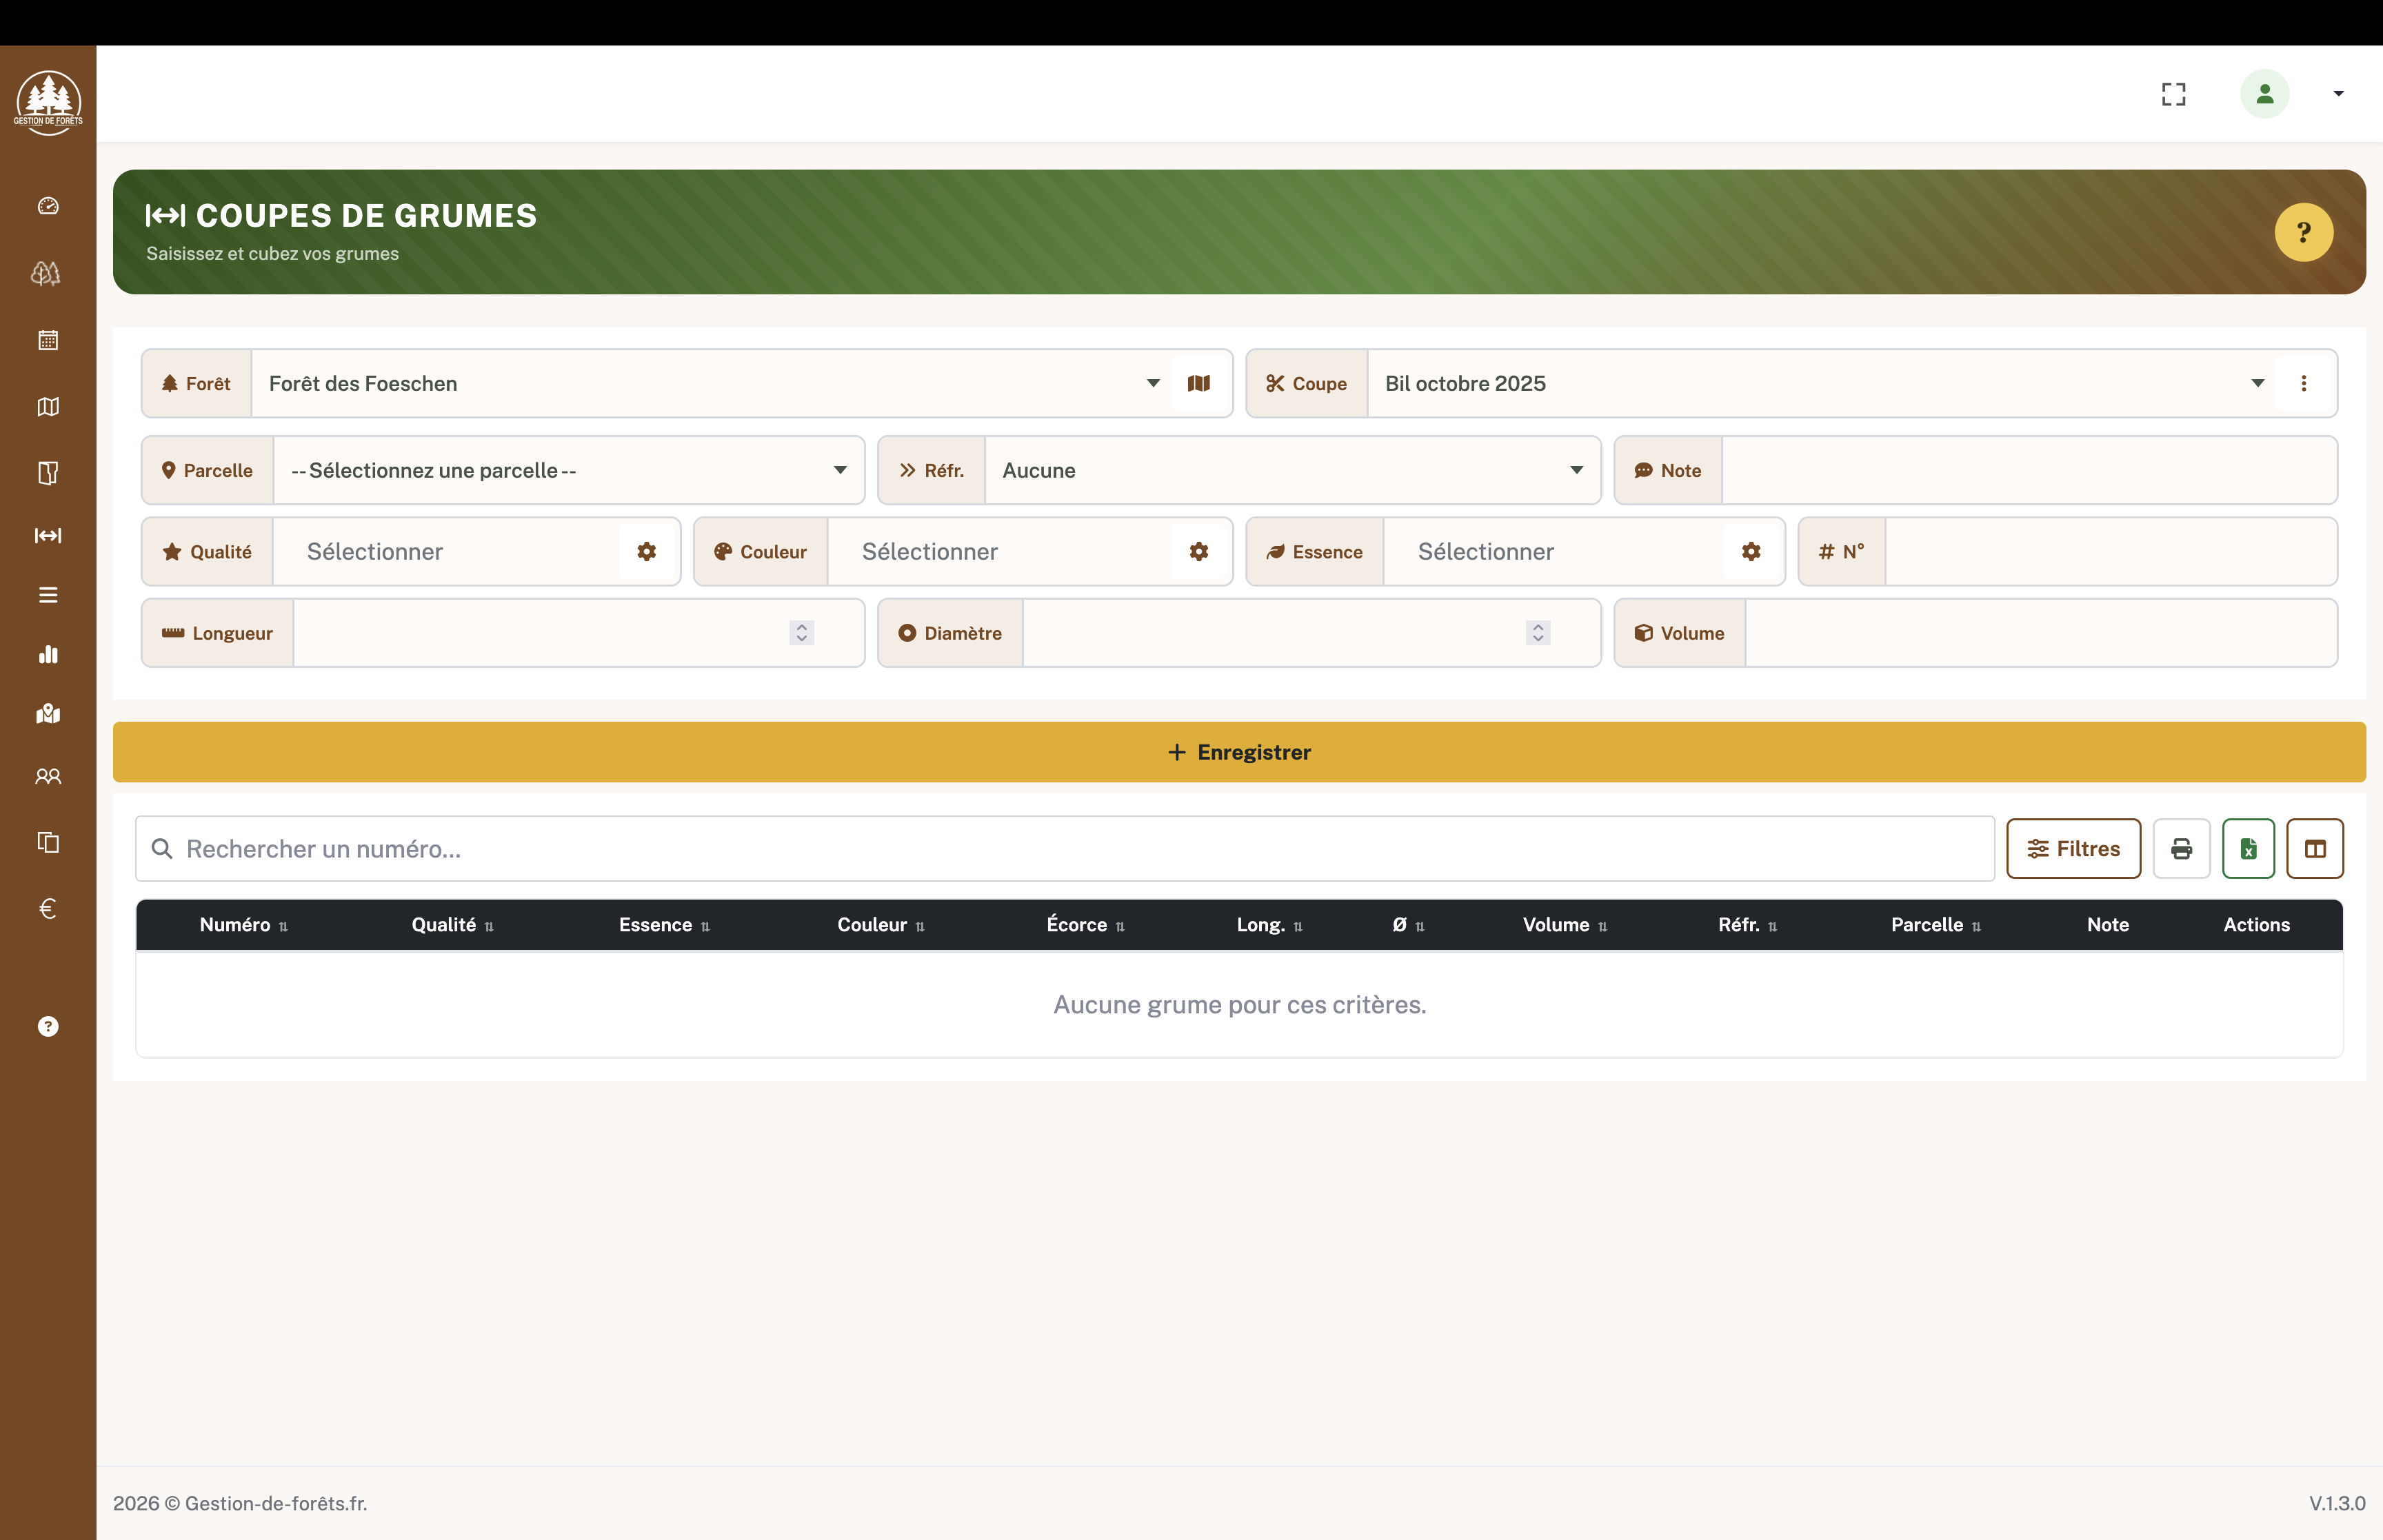Sort table by Couleur column
The image size is (2383, 1540).
(x=880, y=925)
